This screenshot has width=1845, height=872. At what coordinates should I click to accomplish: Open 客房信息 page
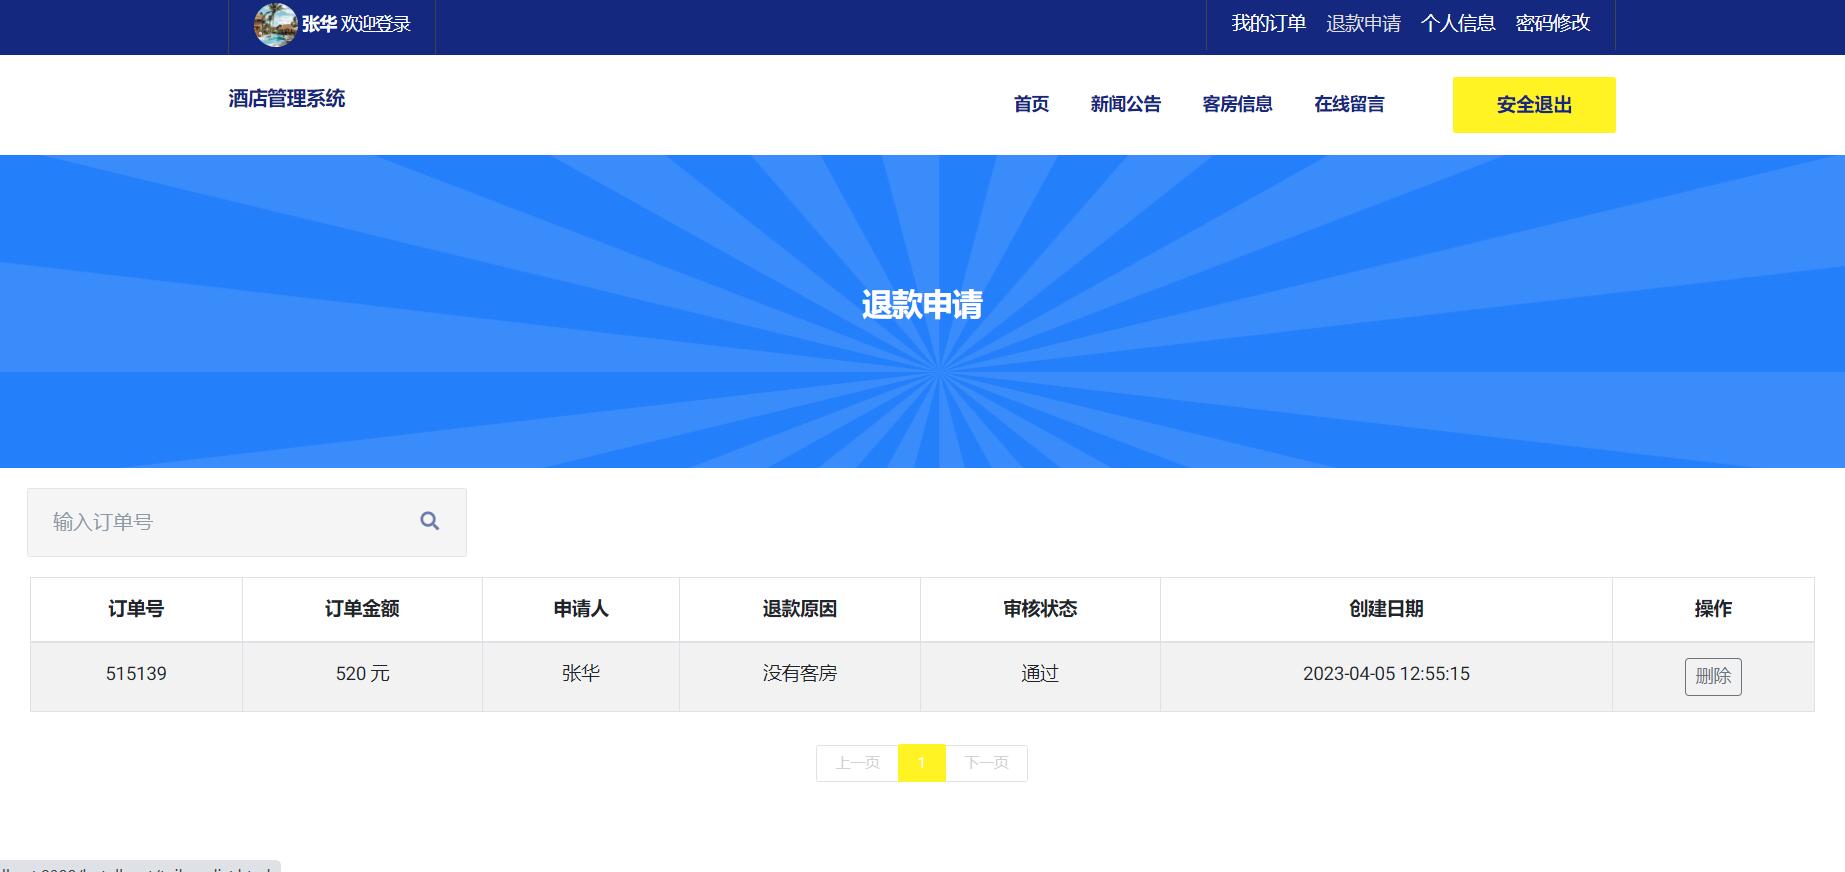(1237, 104)
